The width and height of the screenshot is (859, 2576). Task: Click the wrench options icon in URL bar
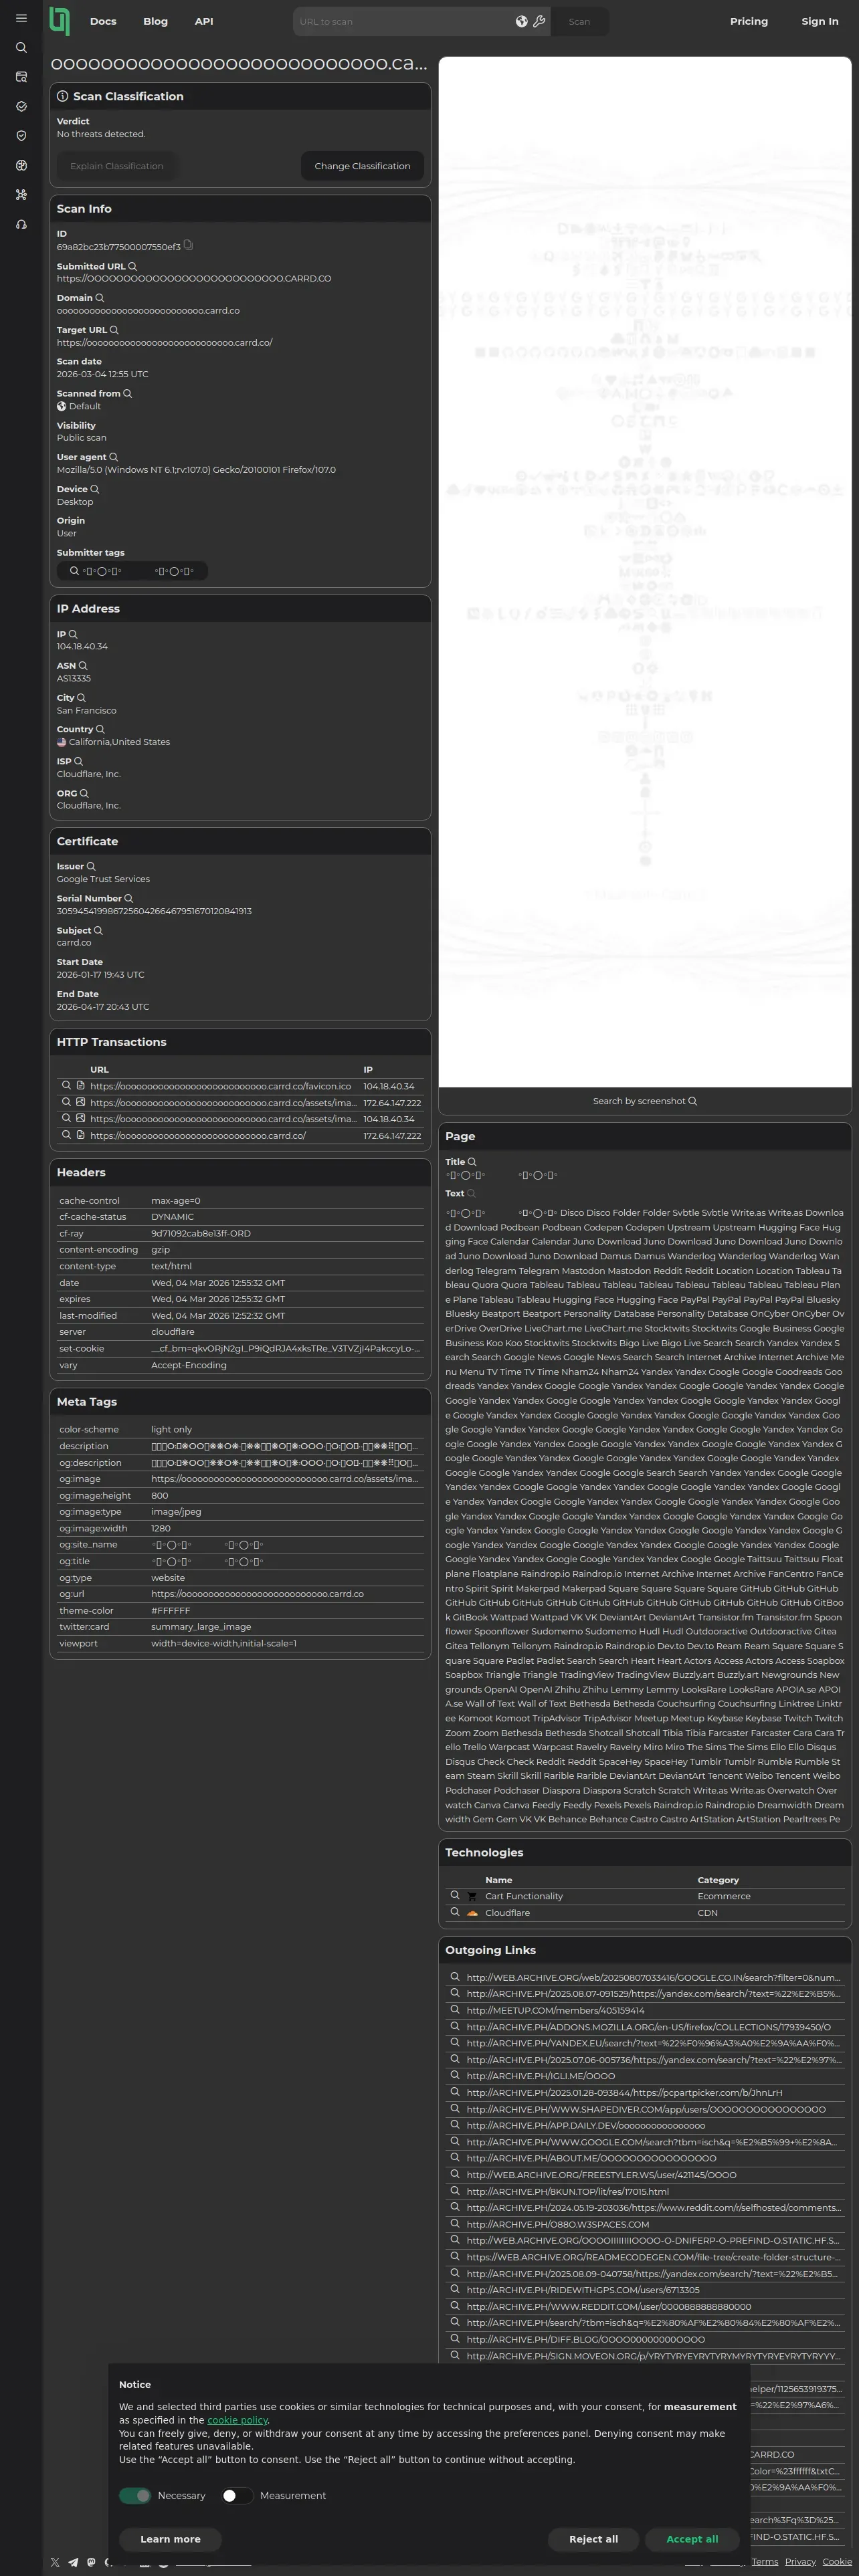click(539, 21)
